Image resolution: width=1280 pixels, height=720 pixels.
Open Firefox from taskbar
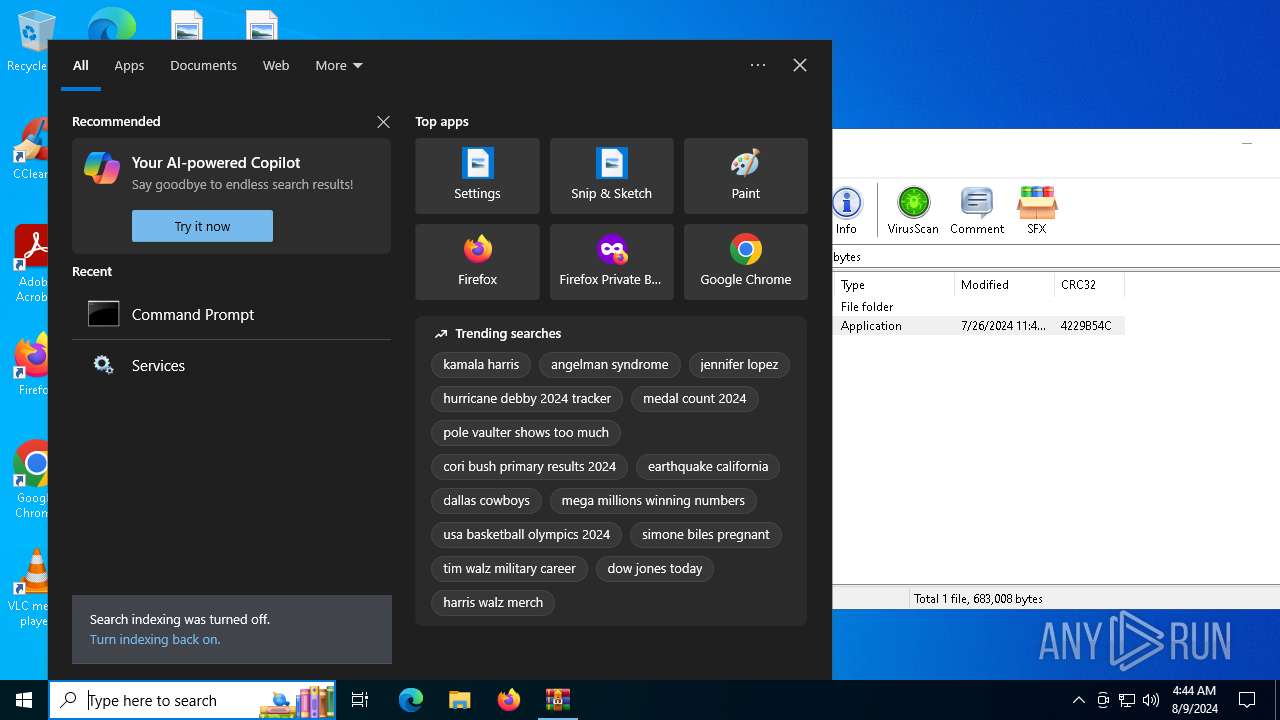pos(509,700)
